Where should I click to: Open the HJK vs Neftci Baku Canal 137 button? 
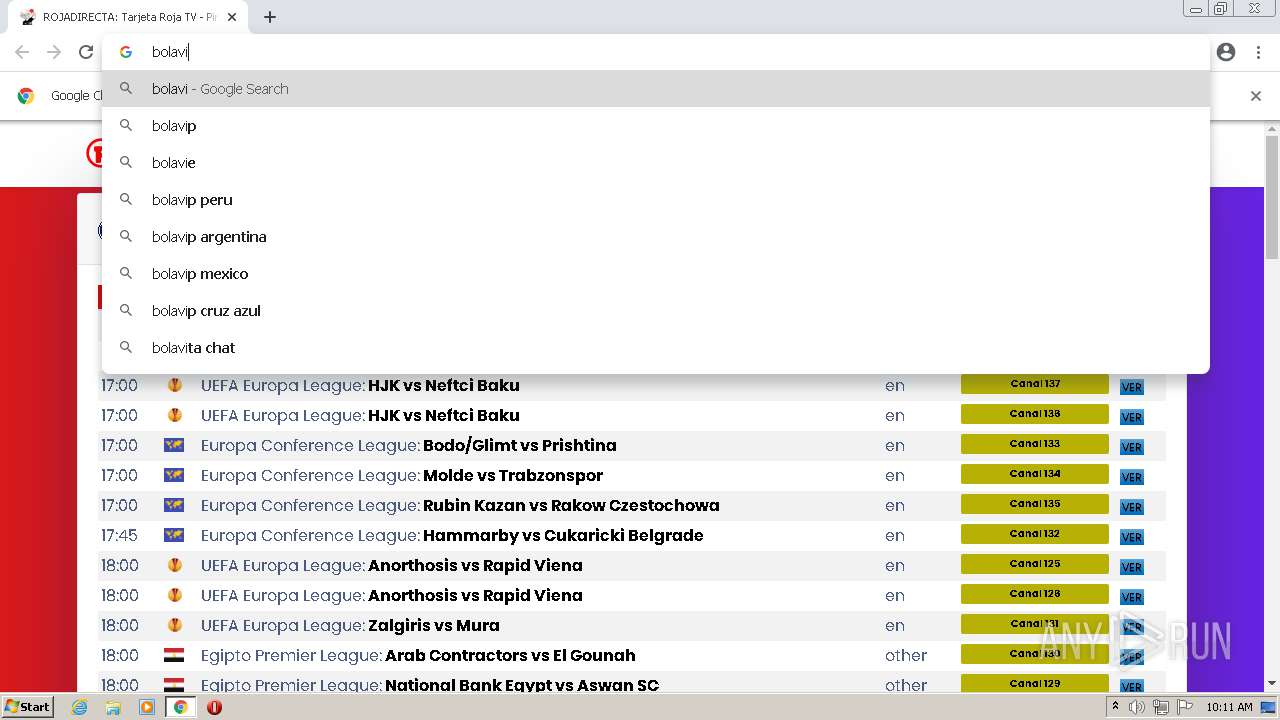[1035, 384]
